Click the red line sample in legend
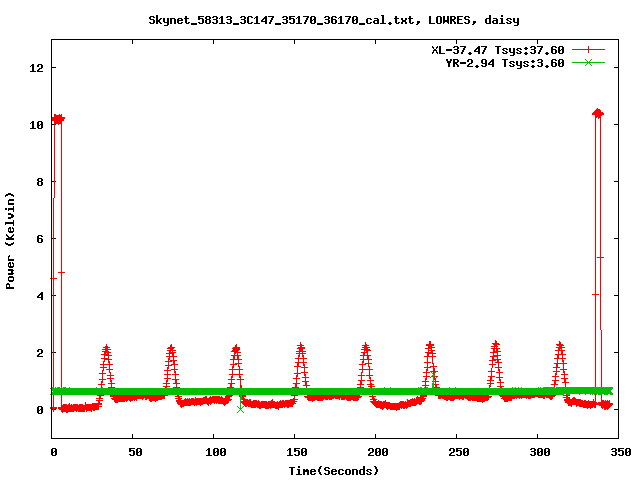Screen dimensions: 640x480 pos(588,50)
